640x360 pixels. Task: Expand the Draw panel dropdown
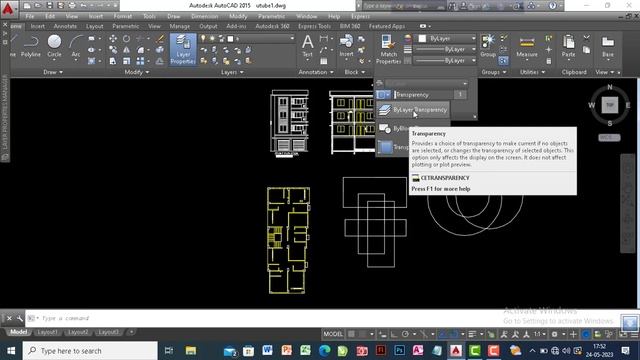[x=53, y=72]
